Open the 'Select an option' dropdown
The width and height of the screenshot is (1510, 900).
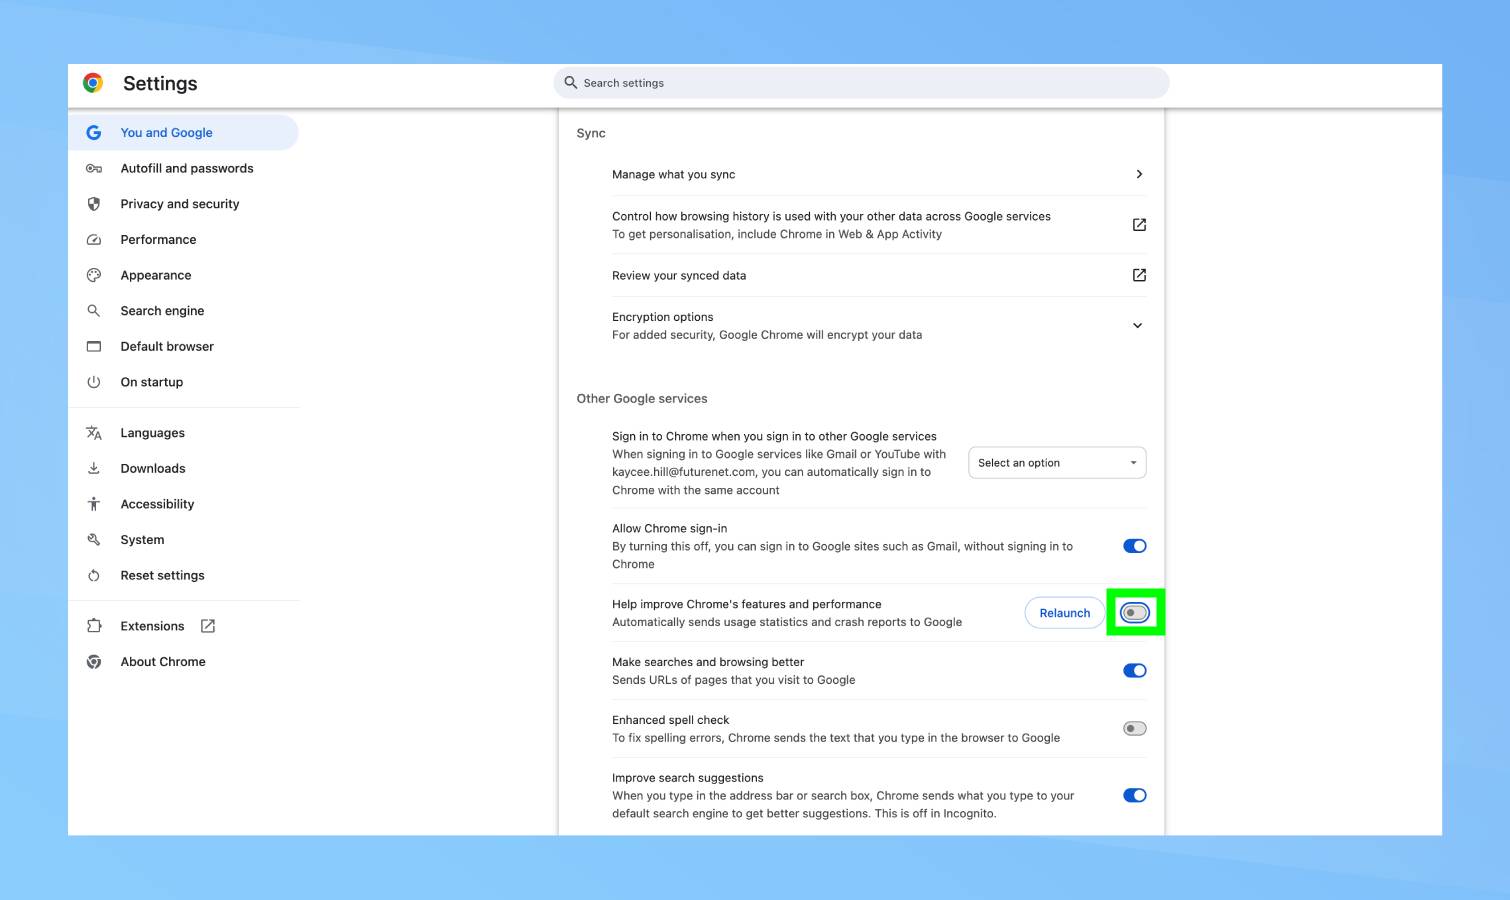tap(1056, 463)
